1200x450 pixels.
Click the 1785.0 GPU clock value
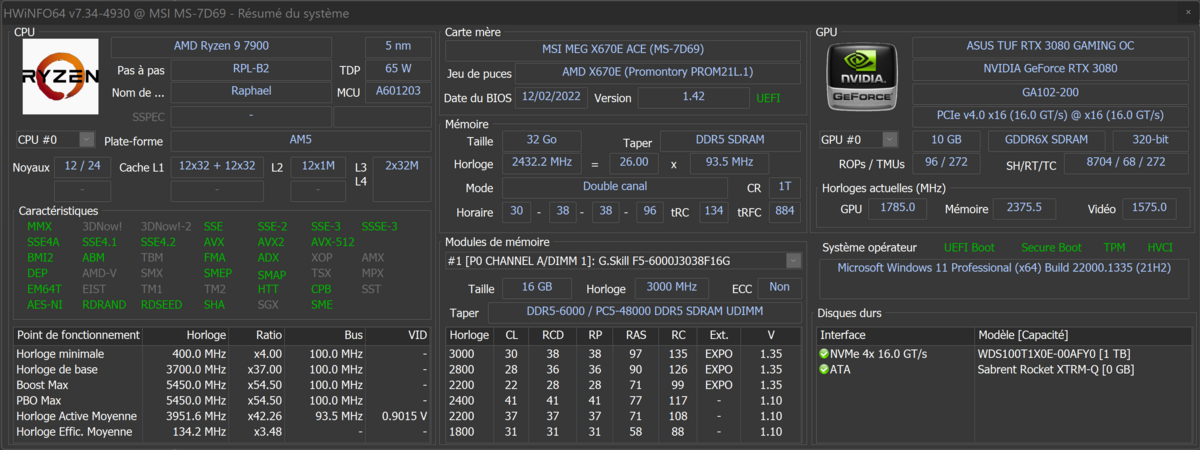[x=897, y=208]
